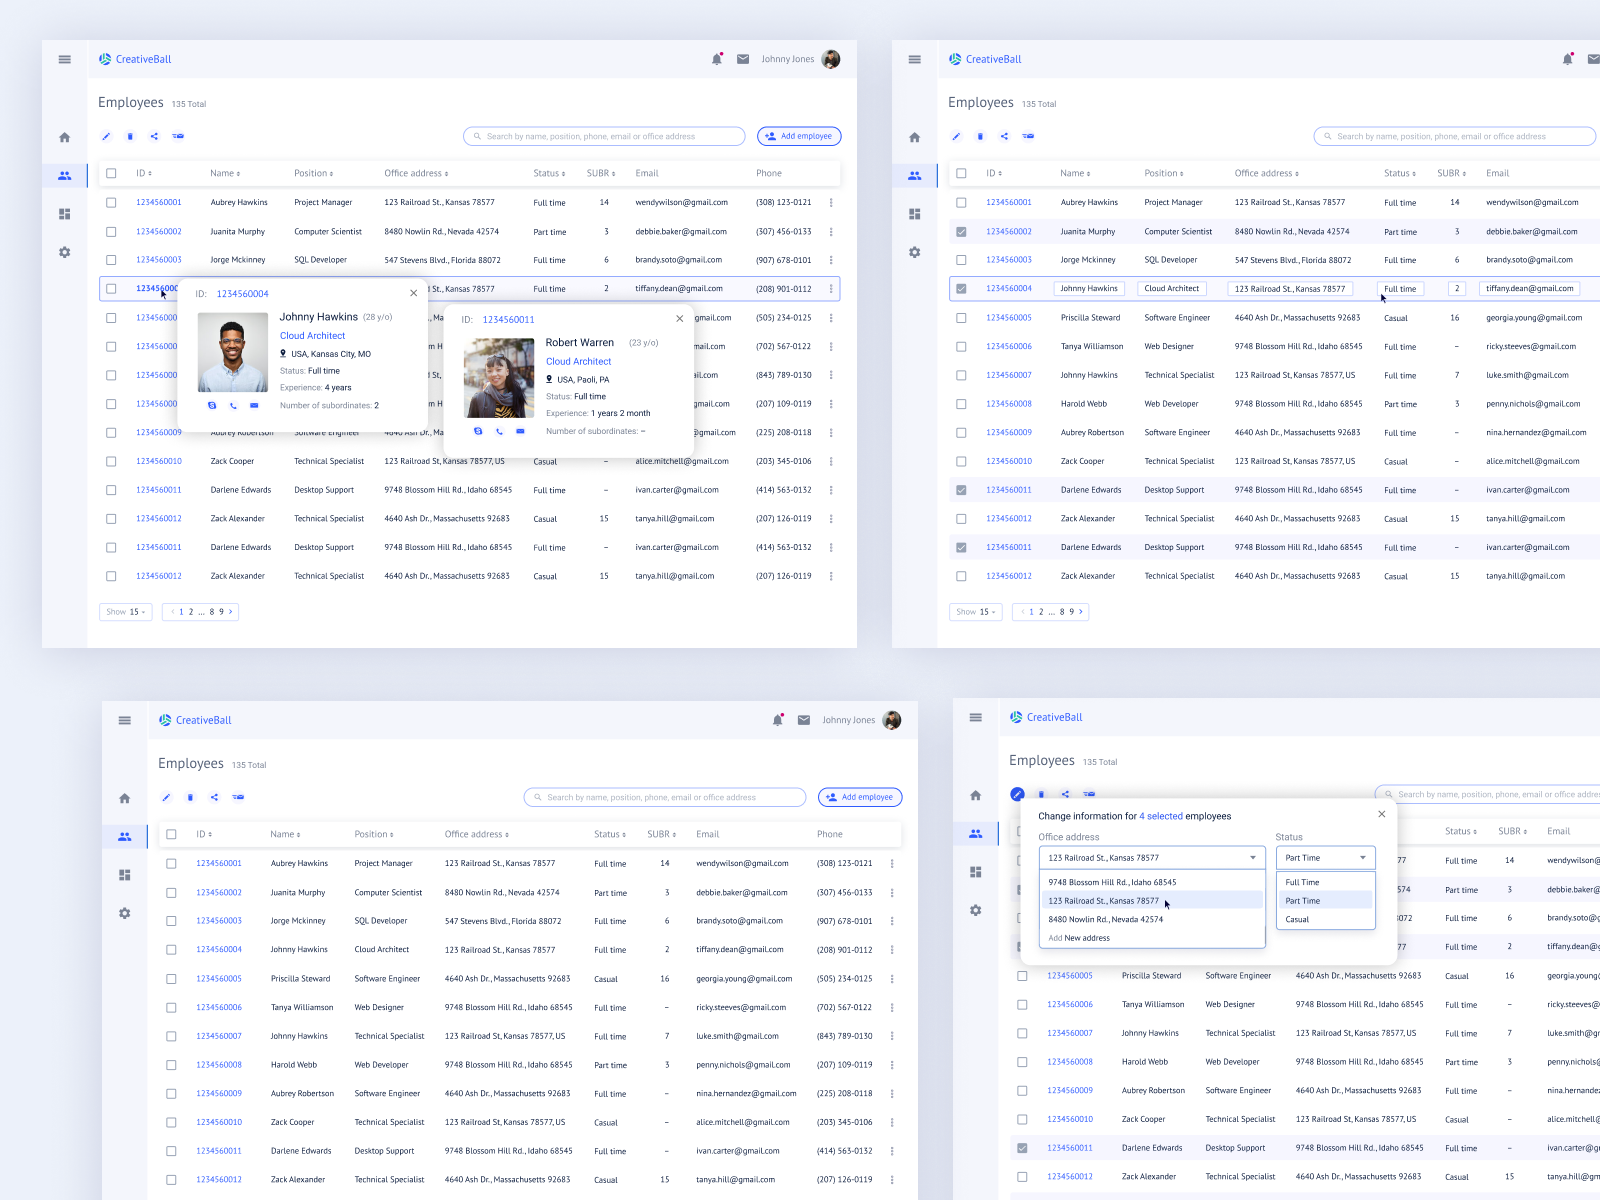The width and height of the screenshot is (1600, 1200).
Task: Click email icon on Johnny Hawkins card
Action: pos(254,406)
